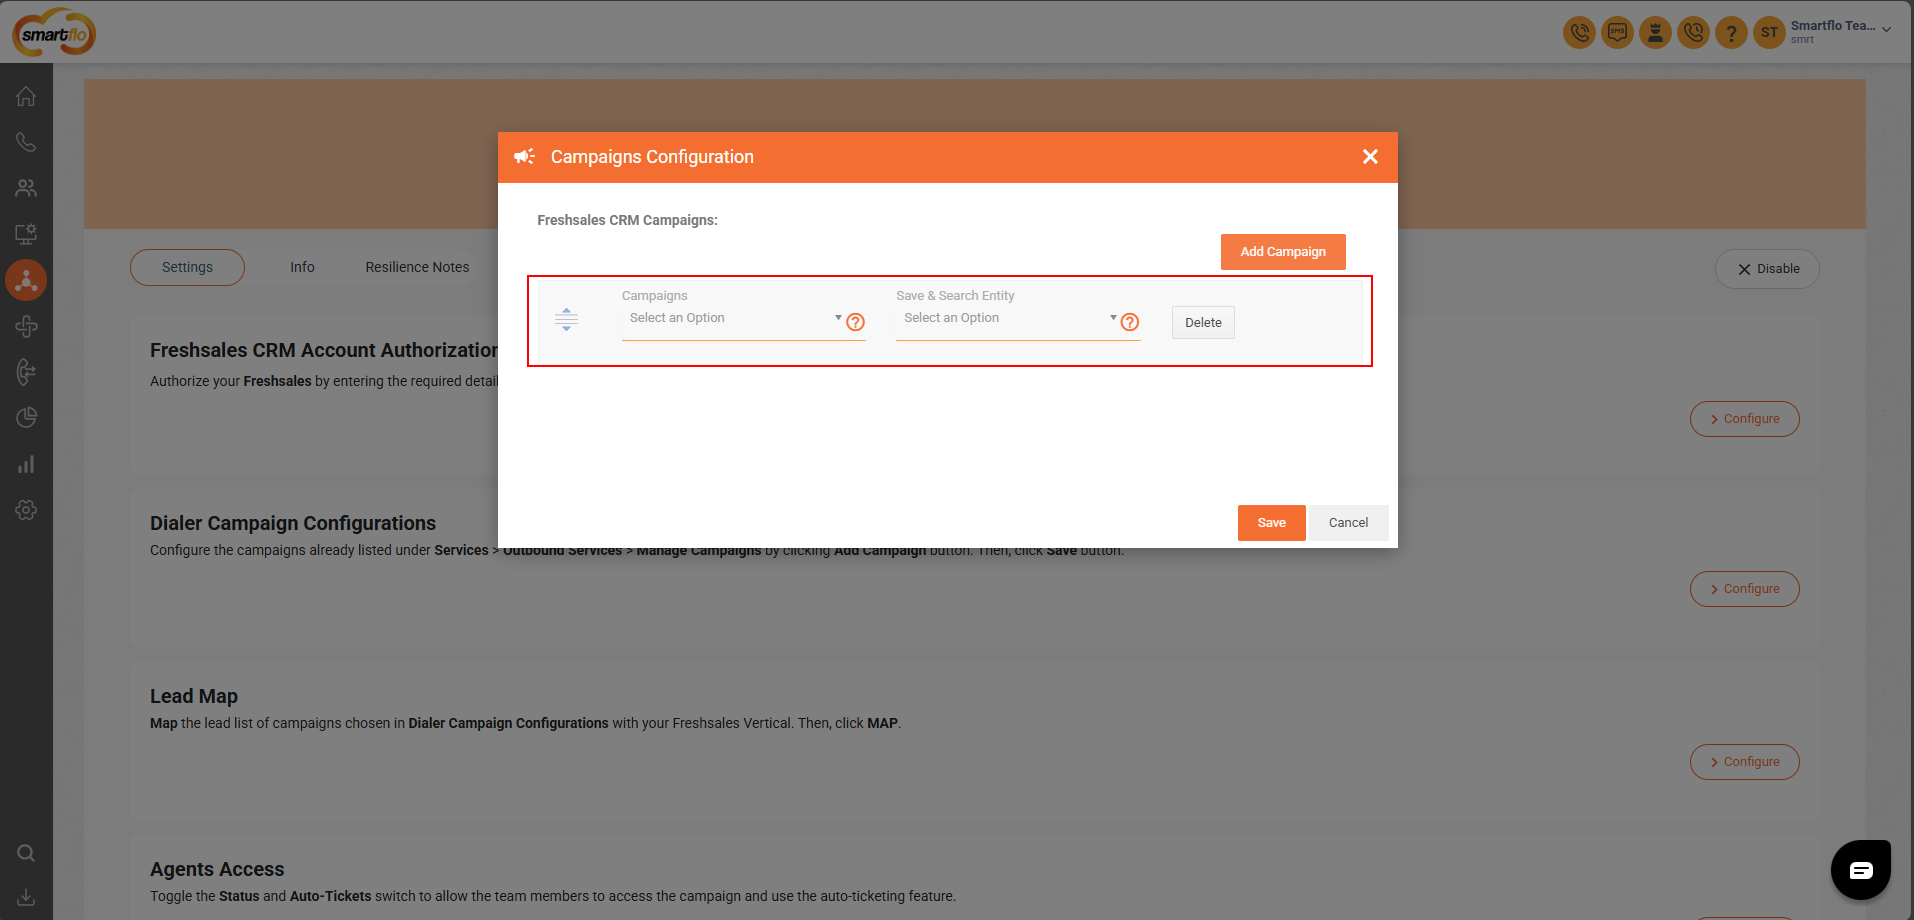Open the pie chart reports sidebar icon
Screen dimensions: 1914x920
point(26,418)
